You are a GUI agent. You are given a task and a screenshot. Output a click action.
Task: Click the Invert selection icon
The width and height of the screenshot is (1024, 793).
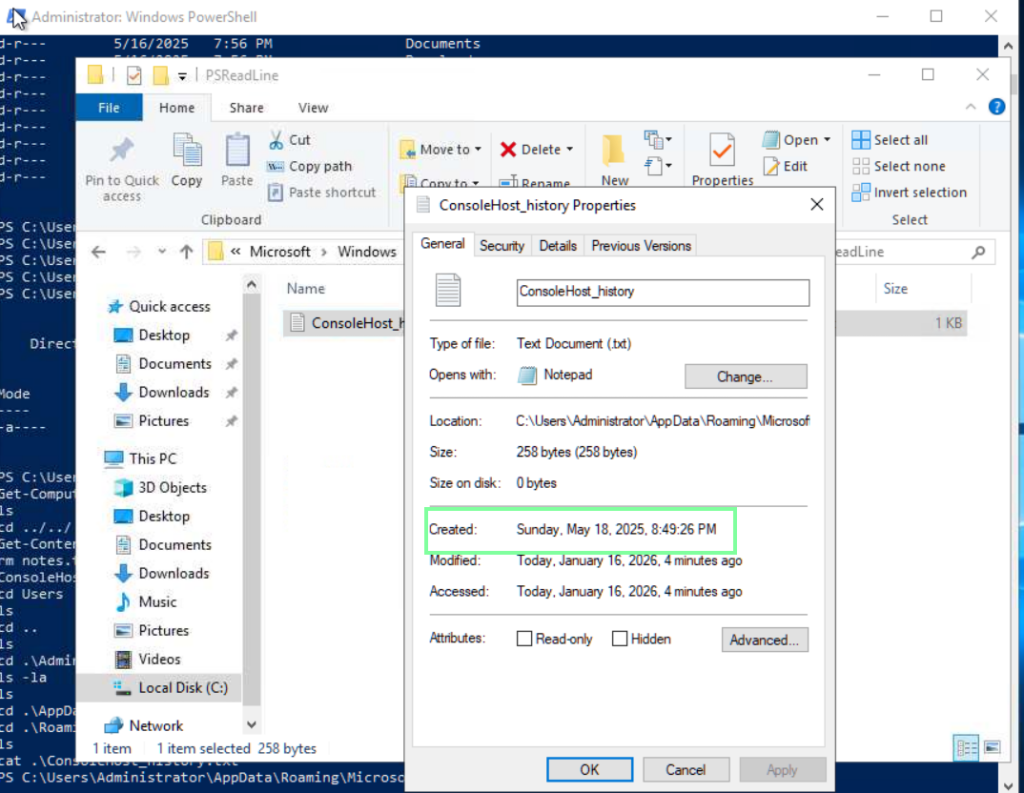(x=861, y=193)
